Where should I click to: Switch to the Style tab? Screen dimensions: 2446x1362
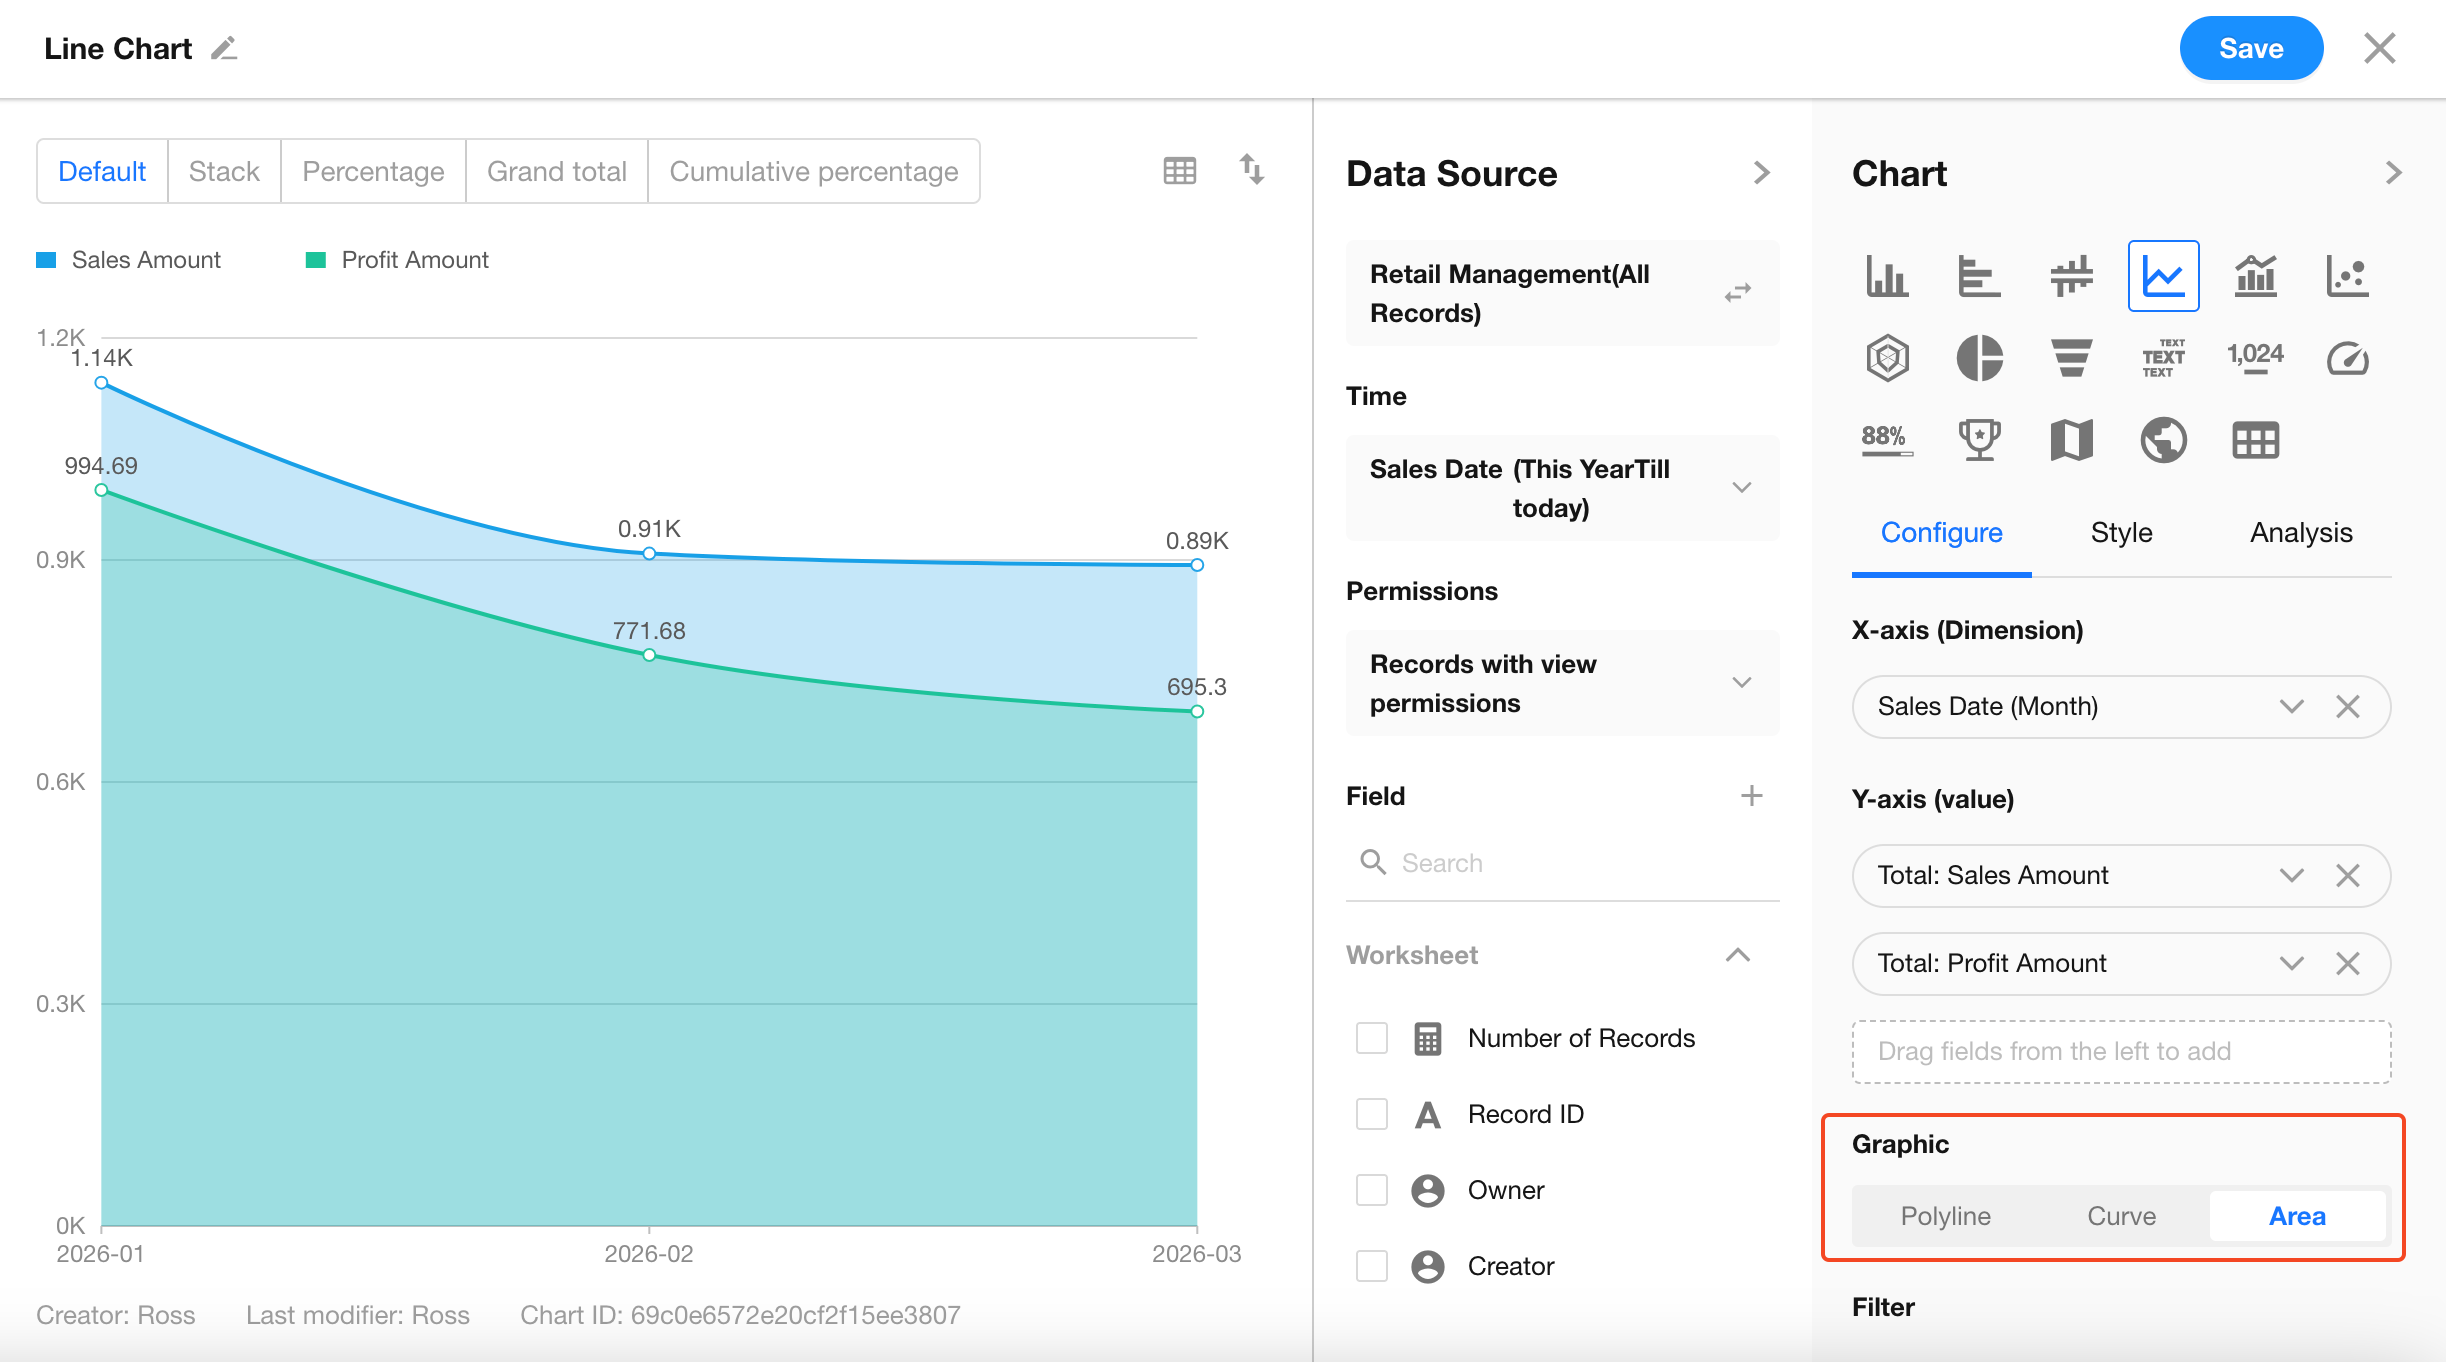pyautogui.click(x=2121, y=533)
